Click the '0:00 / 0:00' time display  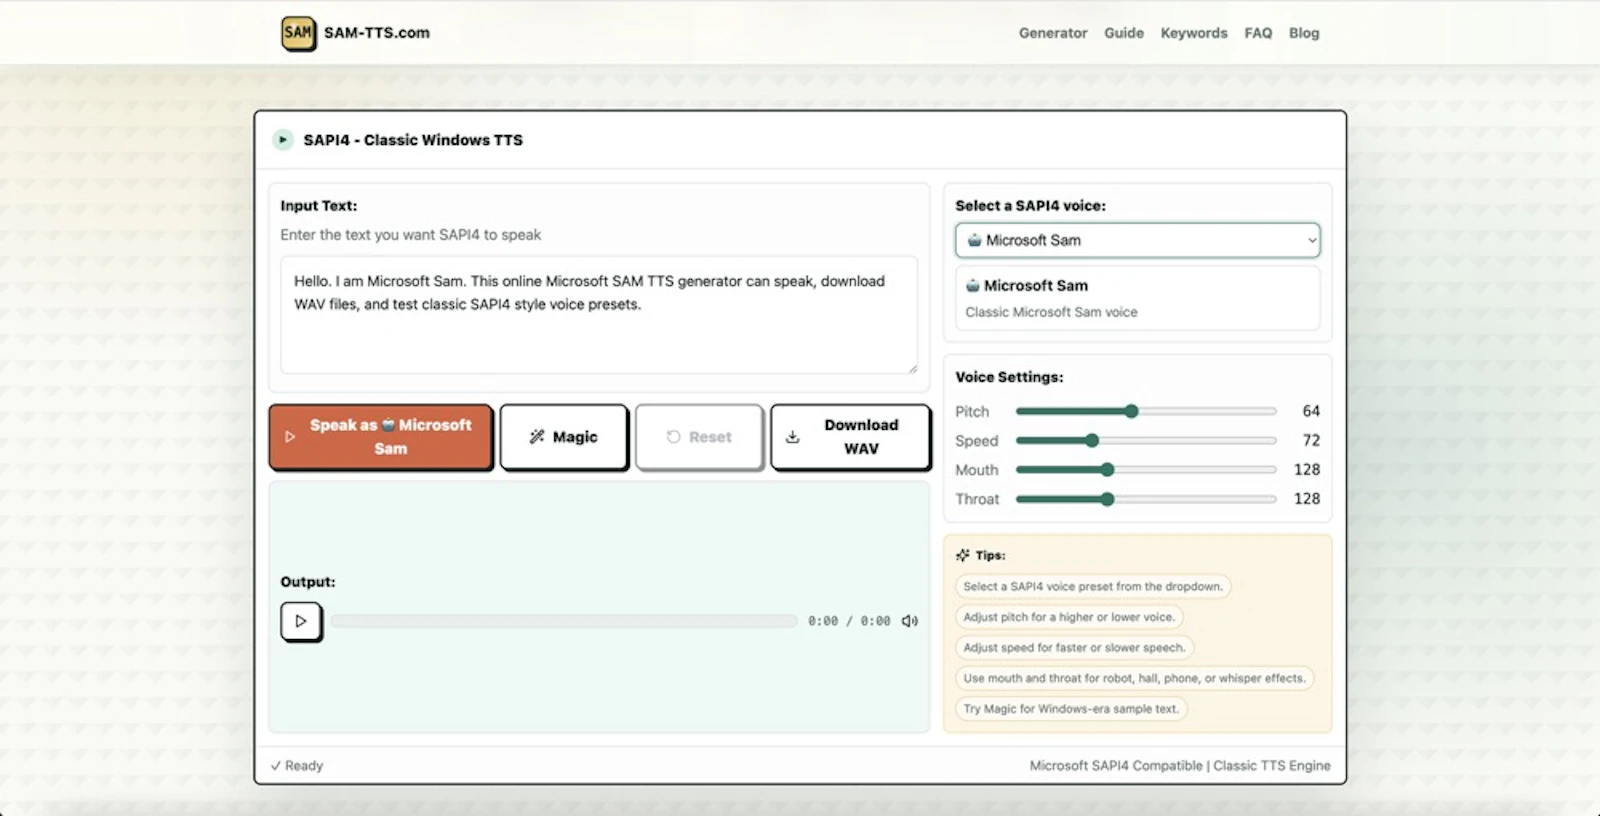(x=849, y=621)
